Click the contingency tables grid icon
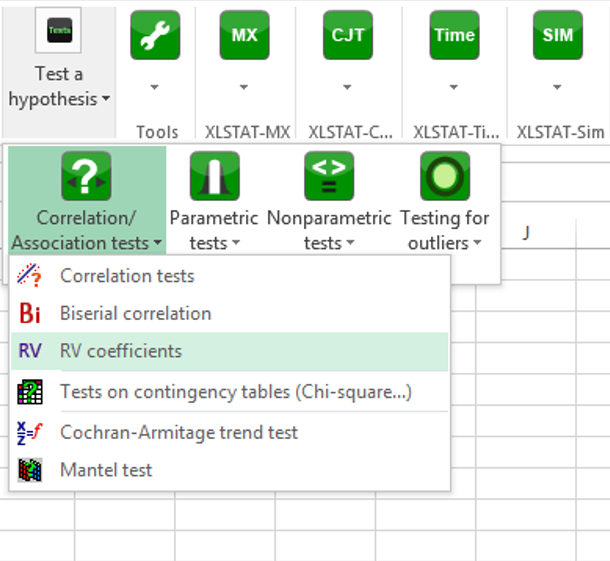The width and height of the screenshot is (610, 561). click(x=30, y=392)
